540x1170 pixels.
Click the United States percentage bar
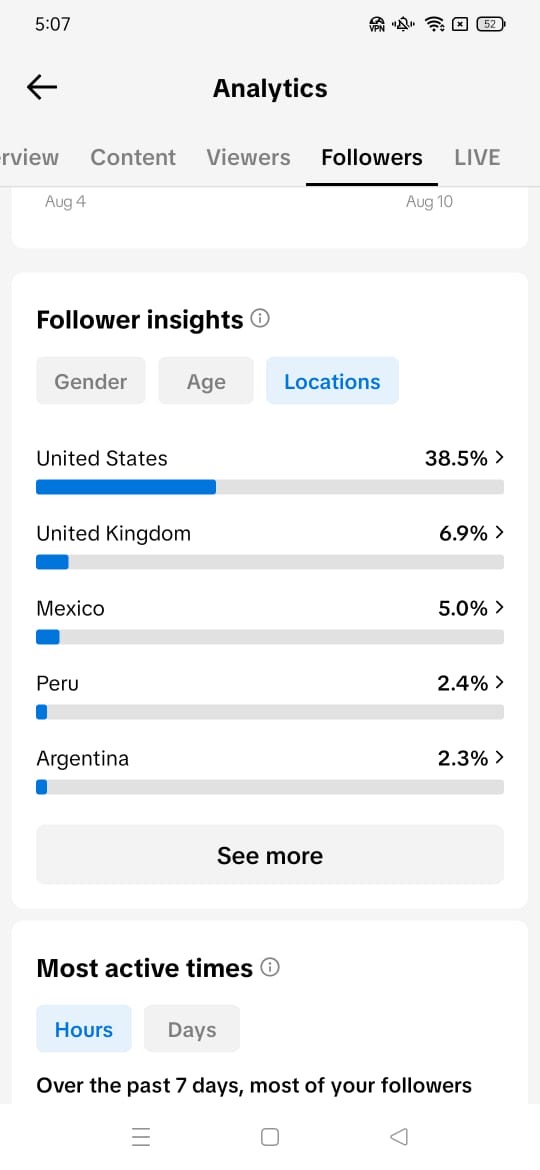270,487
